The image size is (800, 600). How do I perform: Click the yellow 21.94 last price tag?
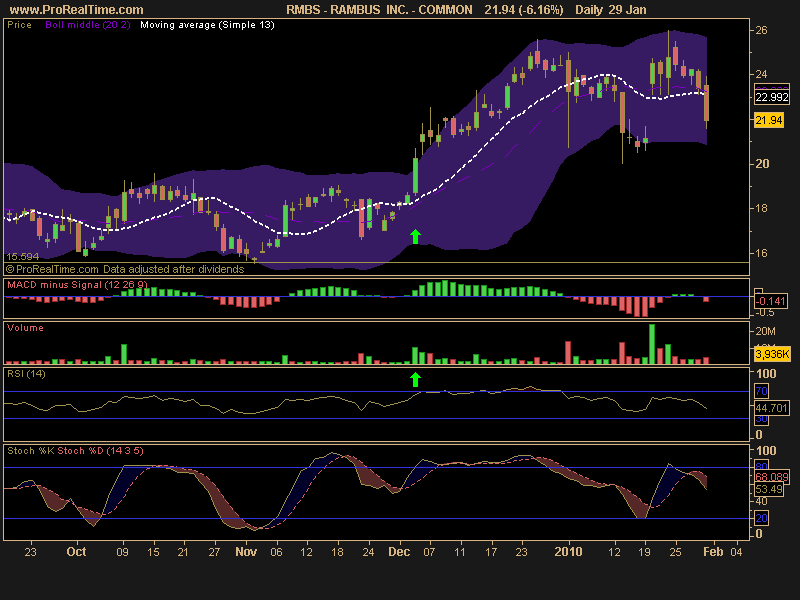(769, 120)
